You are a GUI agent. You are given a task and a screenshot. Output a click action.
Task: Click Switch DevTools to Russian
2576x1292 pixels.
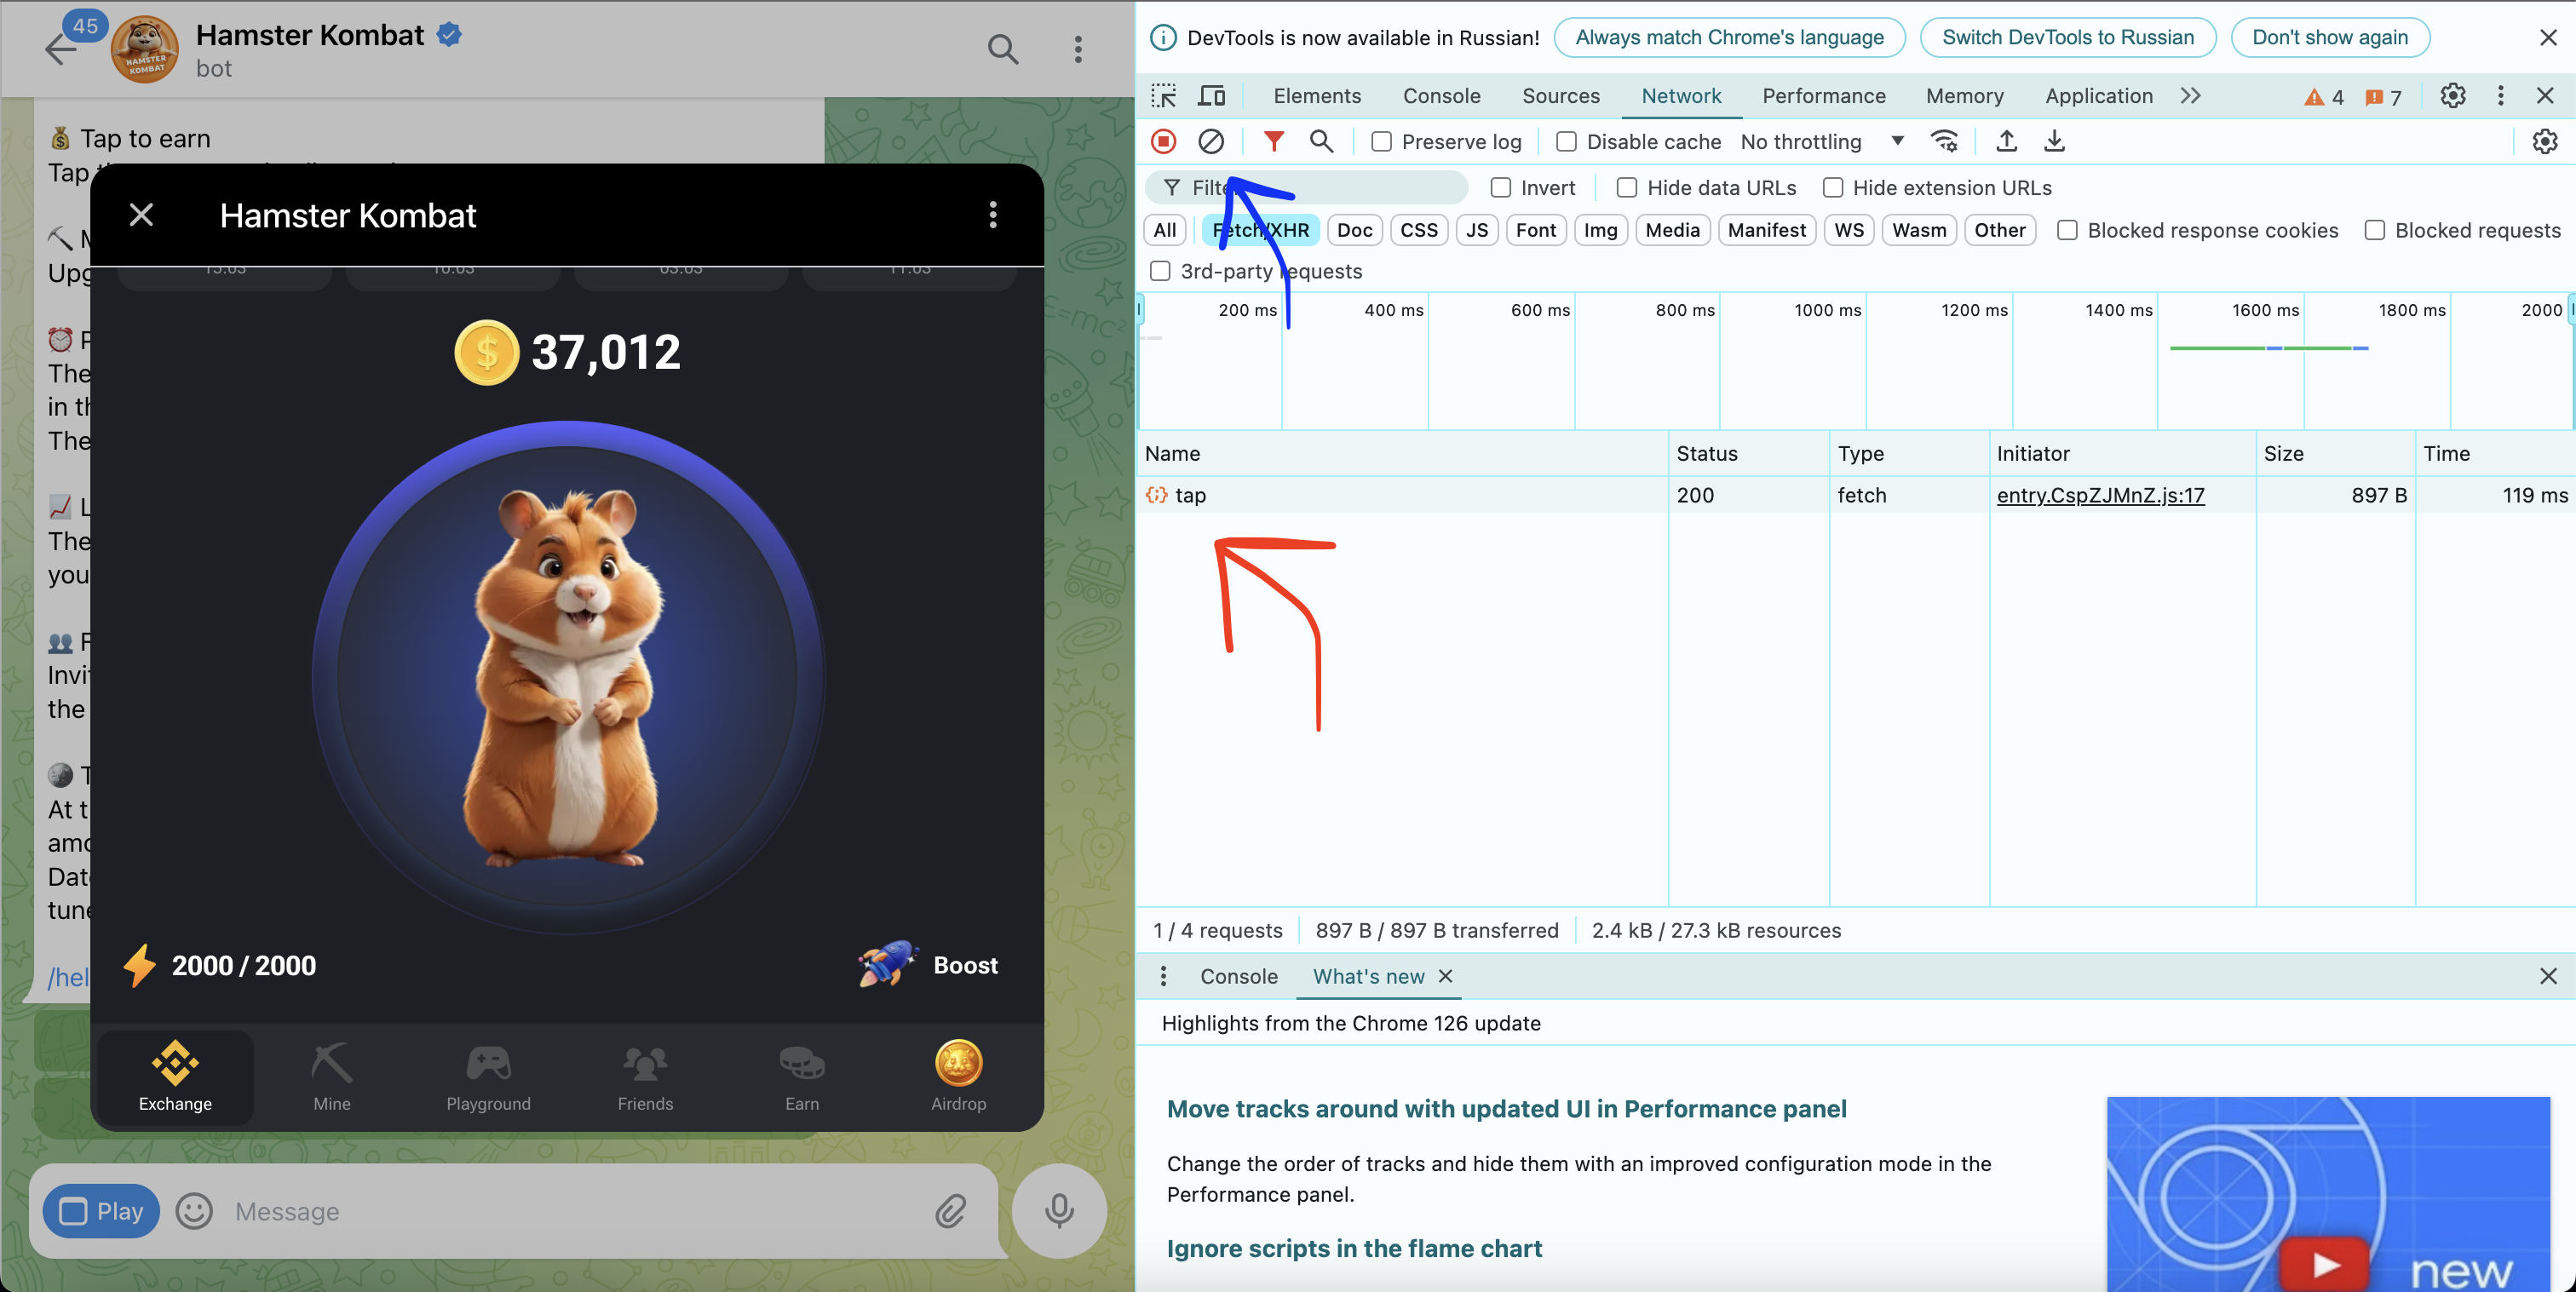[x=2067, y=38]
